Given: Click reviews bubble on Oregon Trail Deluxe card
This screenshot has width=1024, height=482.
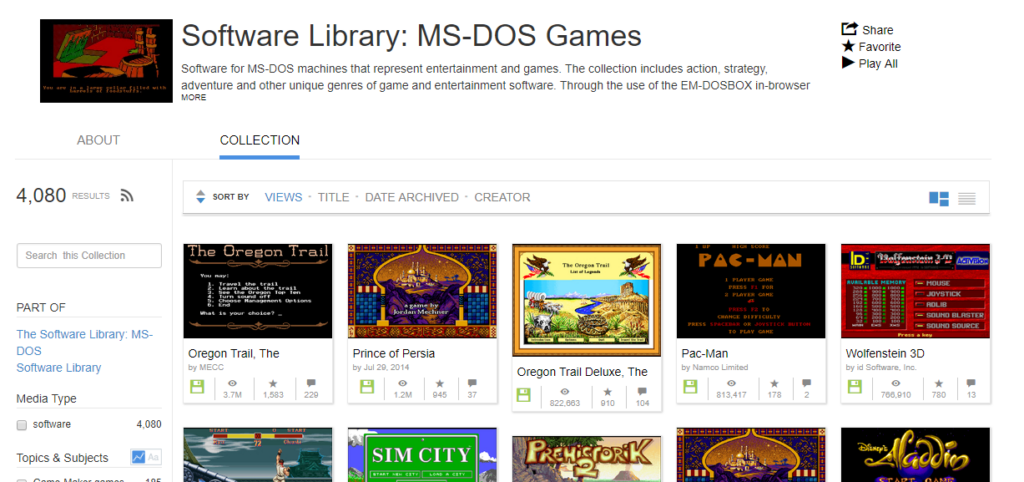Looking at the screenshot, I should [x=643, y=392].
